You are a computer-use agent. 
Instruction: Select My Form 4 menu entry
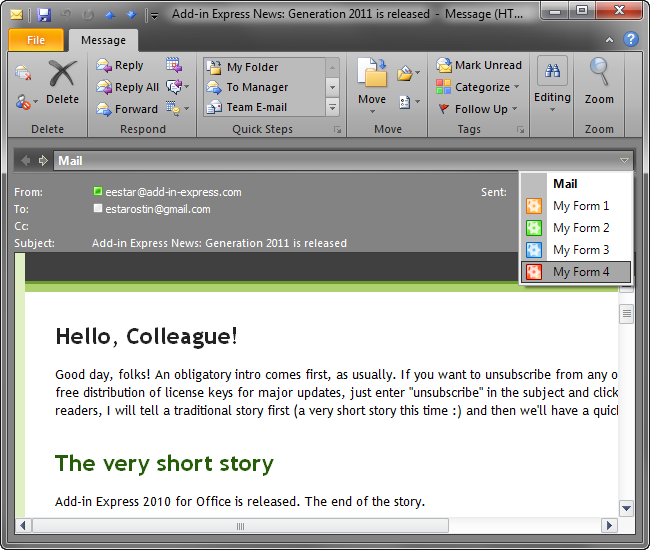click(x=577, y=272)
